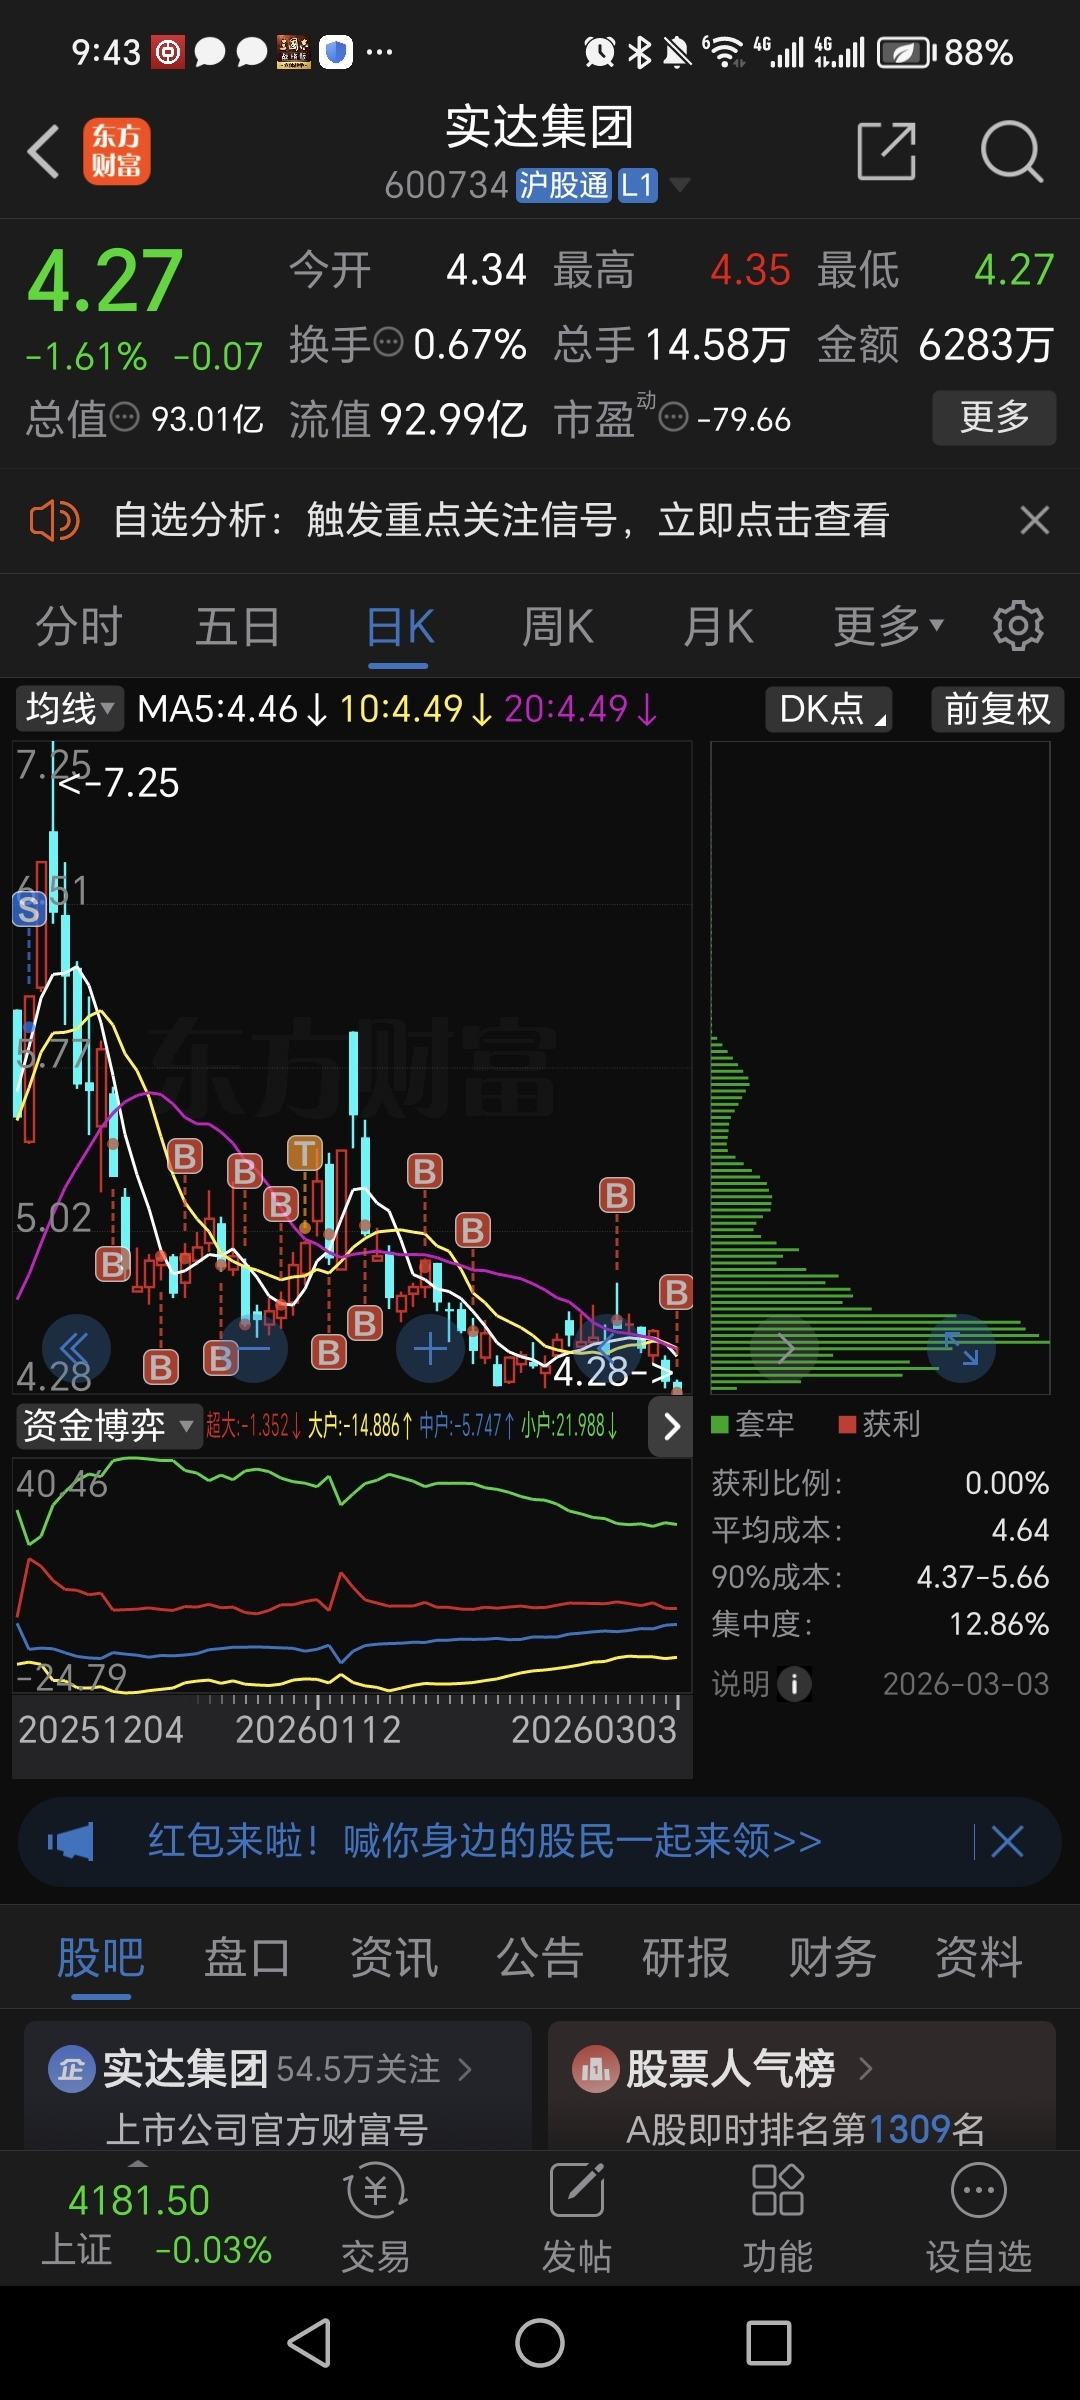Tap Android recent apps button
This screenshot has height=2400, width=1080.
click(769, 2343)
